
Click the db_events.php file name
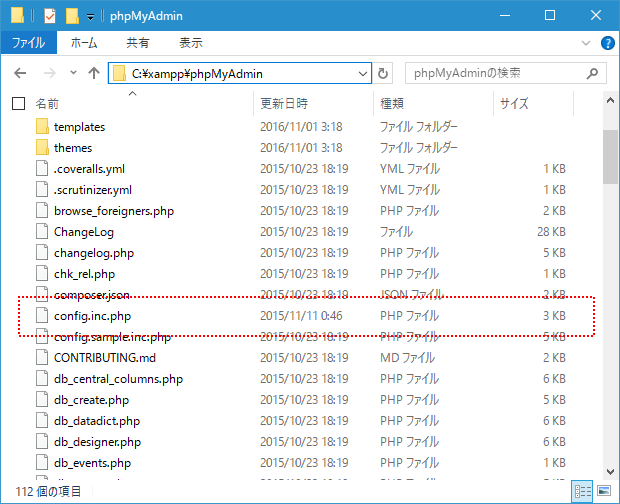(93, 463)
